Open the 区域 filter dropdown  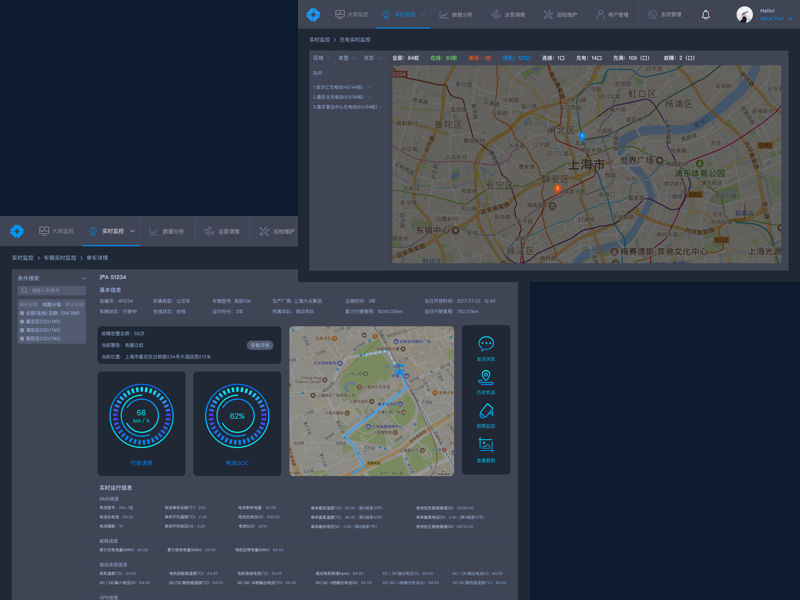pyautogui.click(x=321, y=58)
